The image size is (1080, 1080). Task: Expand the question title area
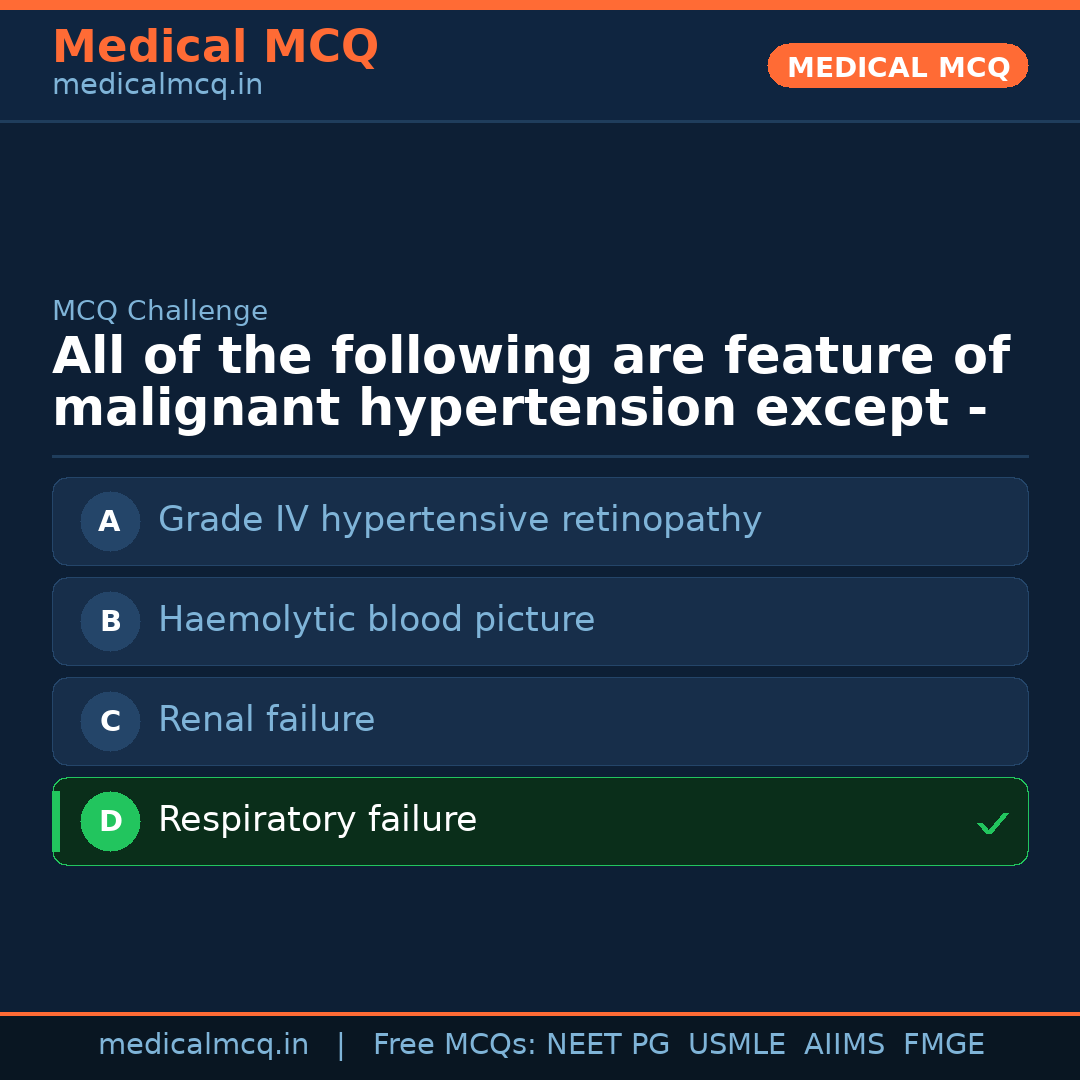530,380
